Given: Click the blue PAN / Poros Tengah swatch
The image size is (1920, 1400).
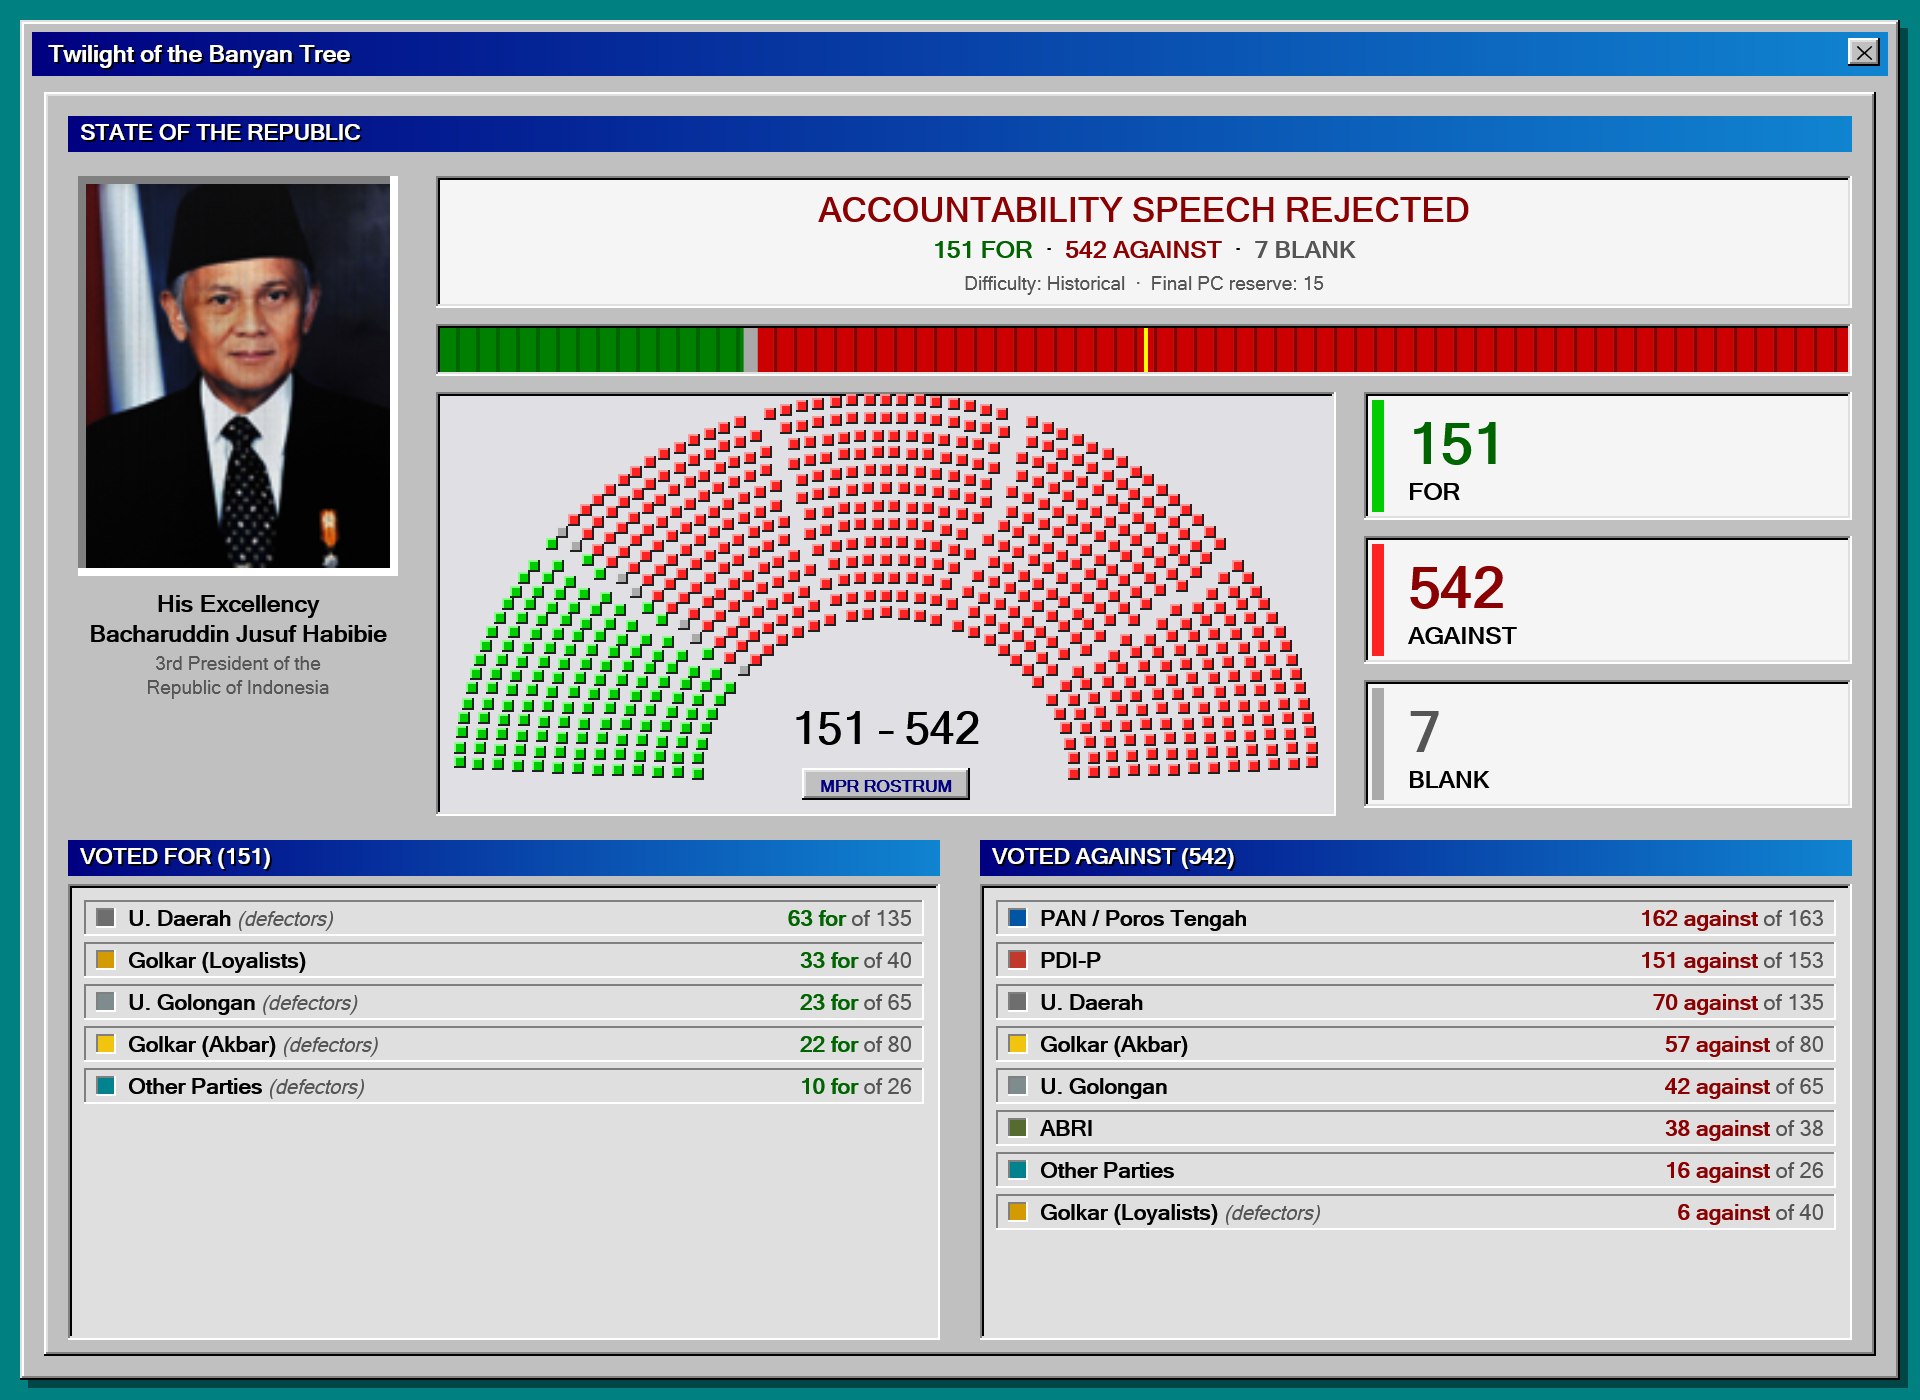Looking at the screenshot, I should coord(1017,917).
